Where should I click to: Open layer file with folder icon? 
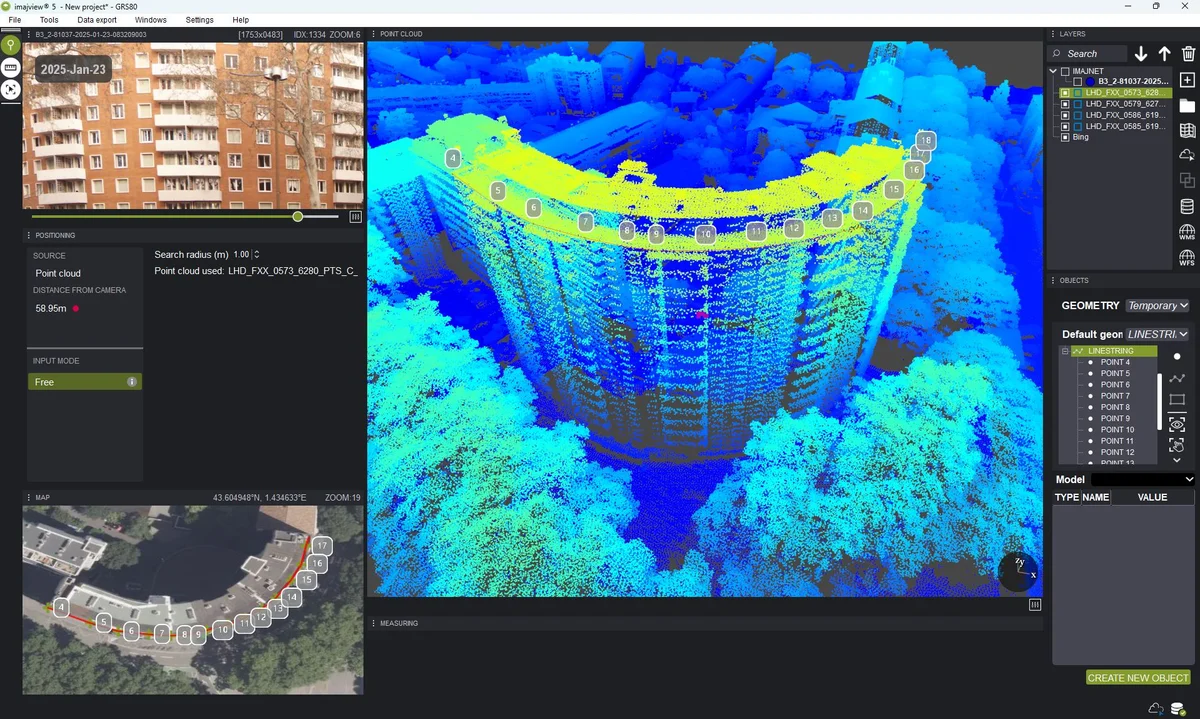1187,105
